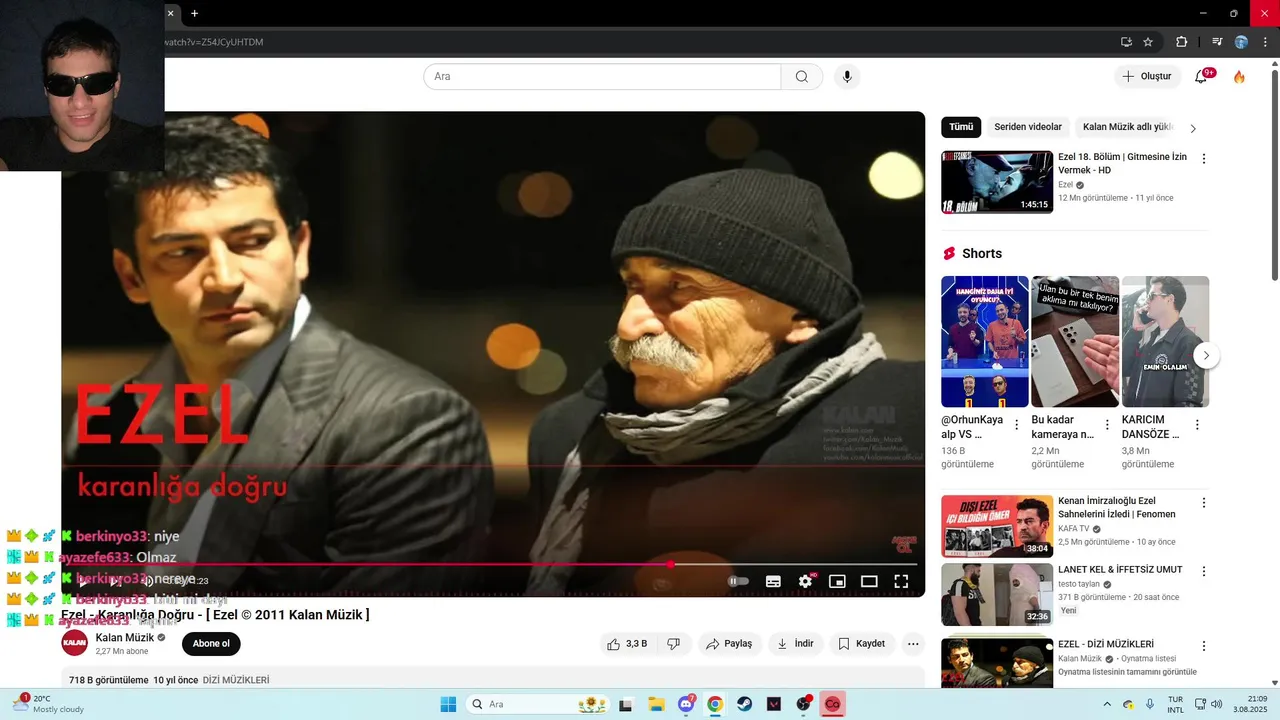Open options menu for Ezel 18. Bölüm
Viewport: 1280px width, 720px height.
coord(1204,159)
